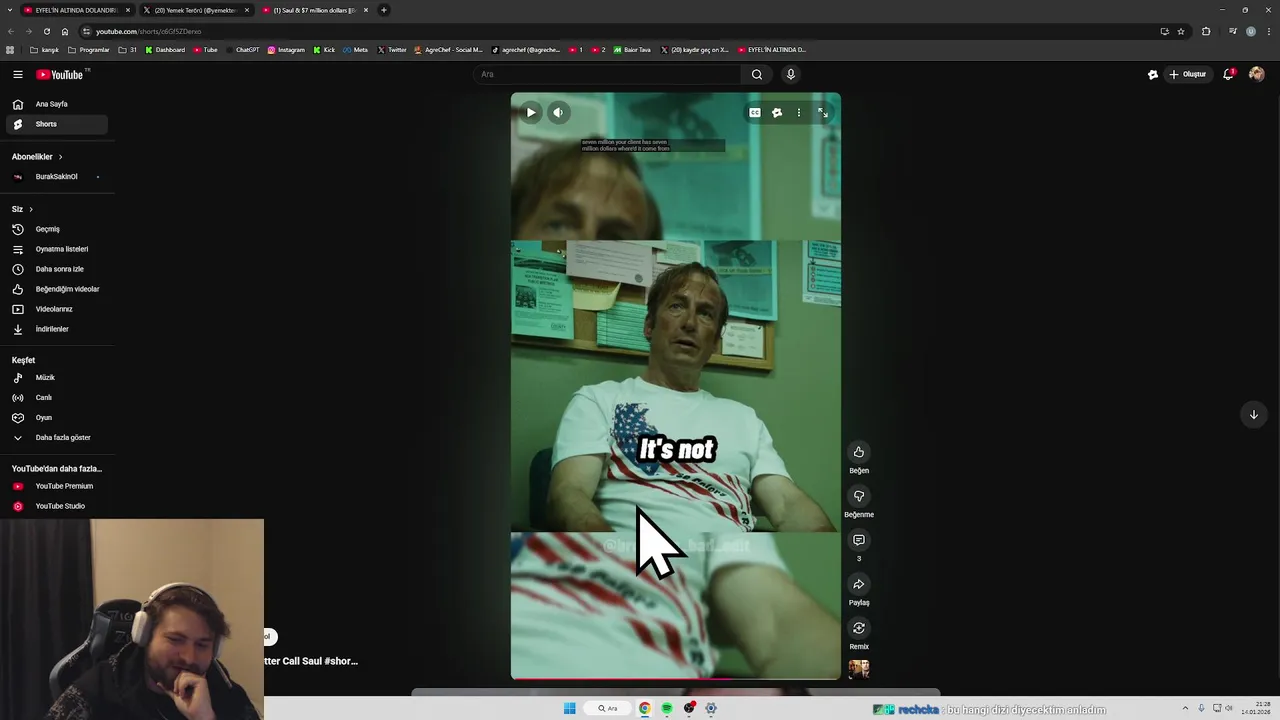Screen dimensions: 1280x720
Task: Click the address bar URL
Action: tap(148, 31)
